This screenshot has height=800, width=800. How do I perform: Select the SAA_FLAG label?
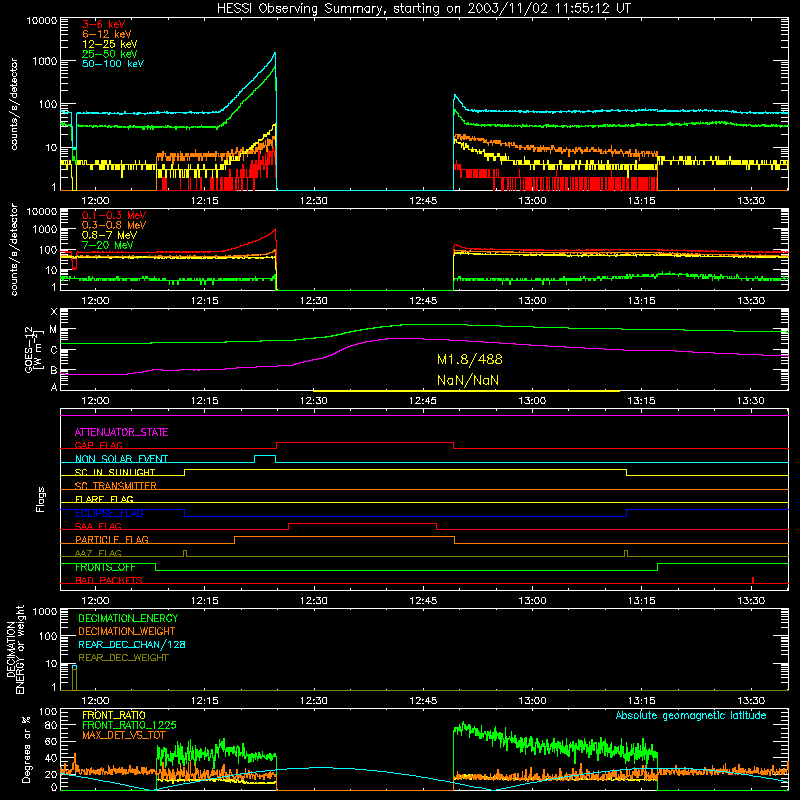[x=98, y=526]
